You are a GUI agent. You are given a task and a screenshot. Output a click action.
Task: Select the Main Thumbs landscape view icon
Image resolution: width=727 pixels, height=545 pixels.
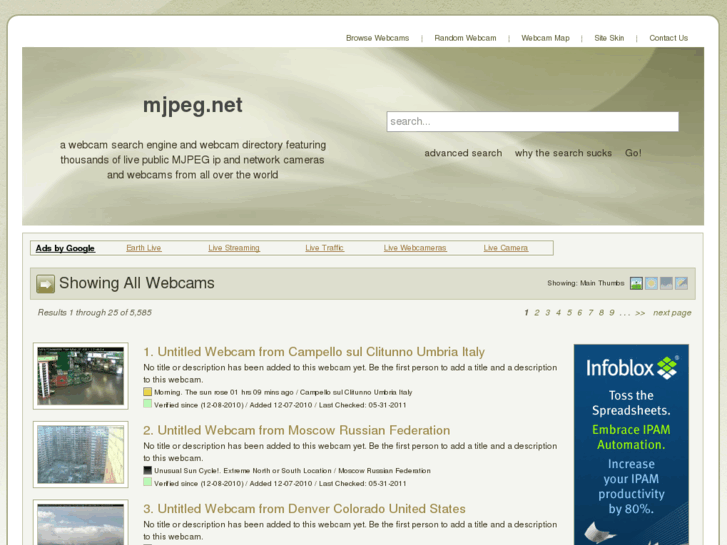(x=636, y=283)
